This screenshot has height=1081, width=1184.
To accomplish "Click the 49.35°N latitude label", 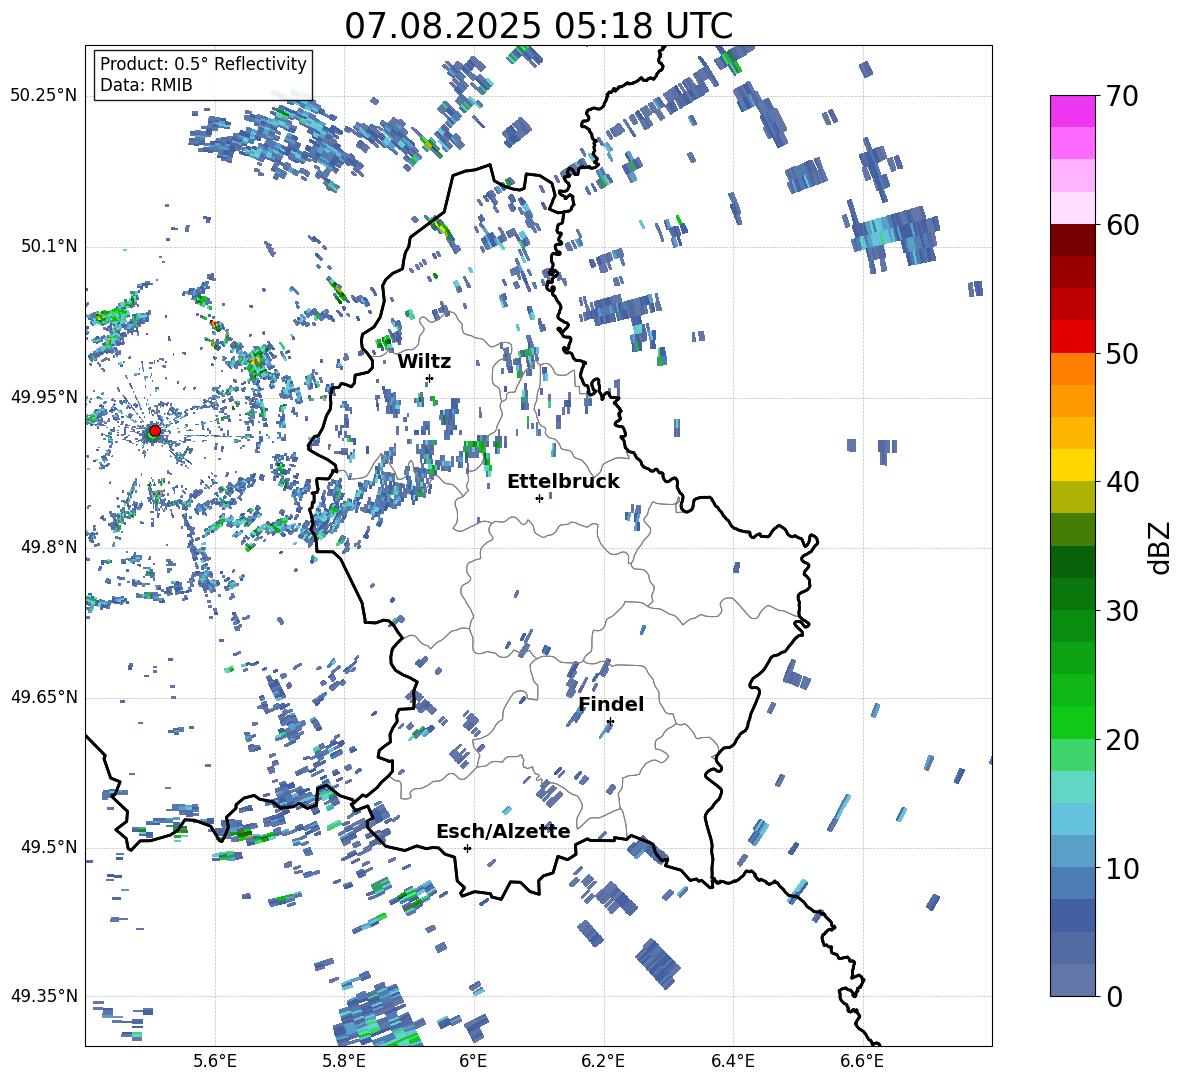I will 44,996.
